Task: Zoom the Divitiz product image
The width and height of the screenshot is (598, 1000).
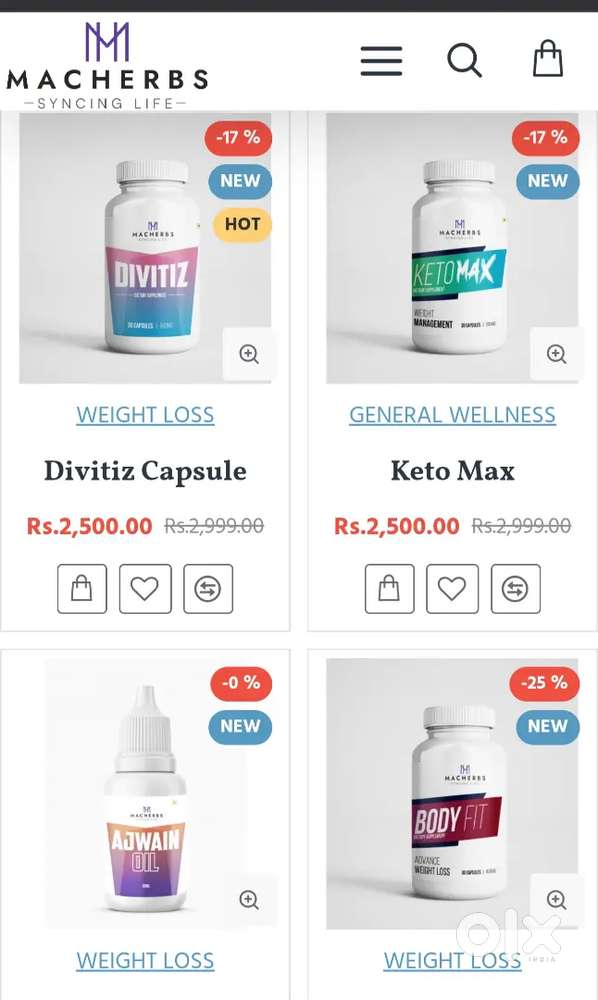Action: (x=249, y=354)
